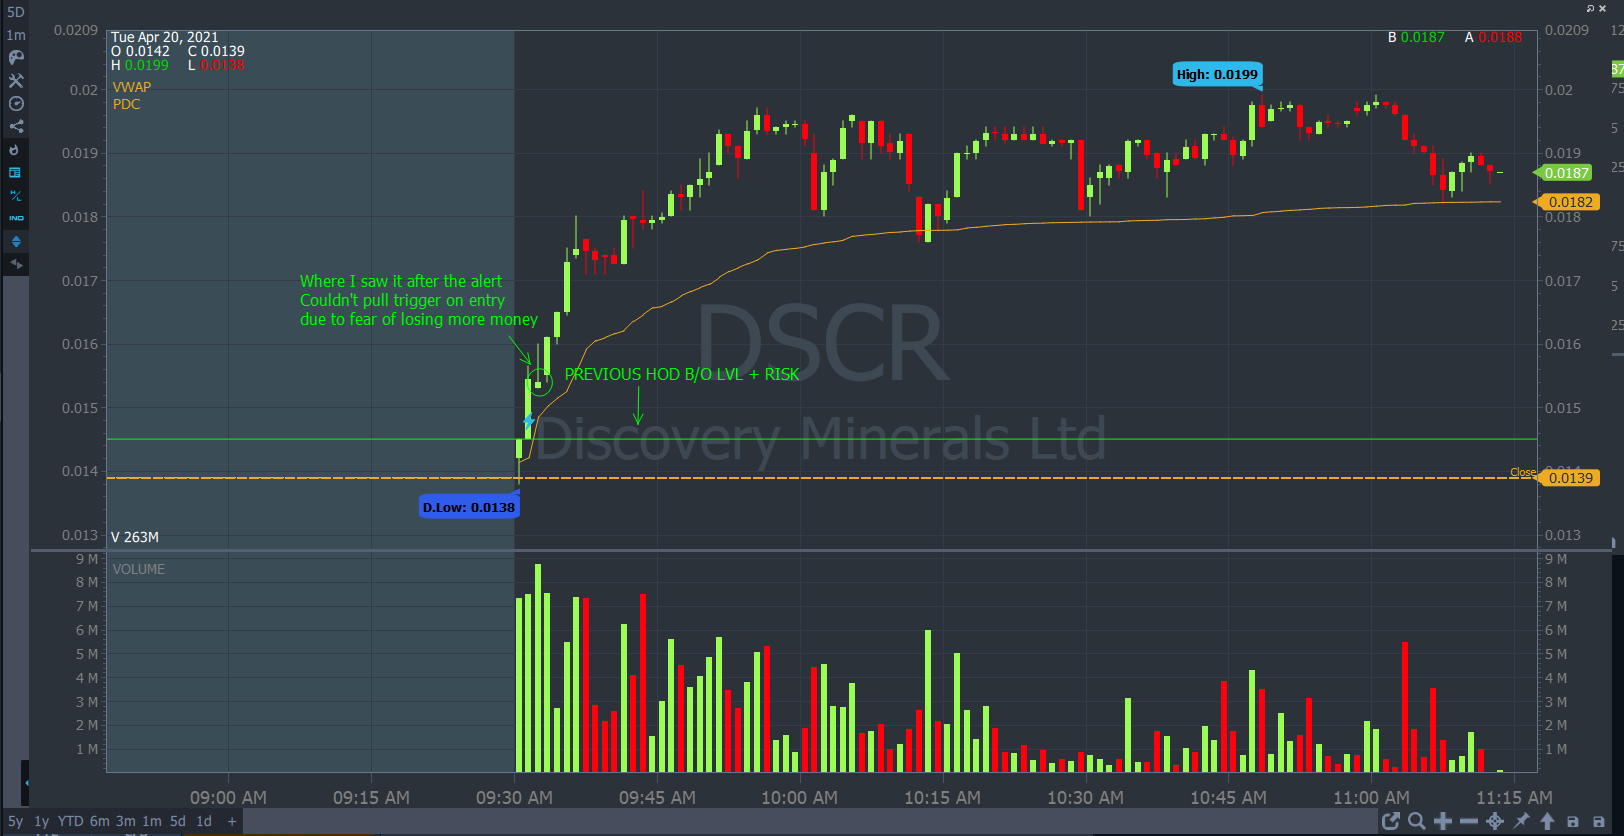Click the second floppy disk save icon
1624x836 pixels.
1599,822
